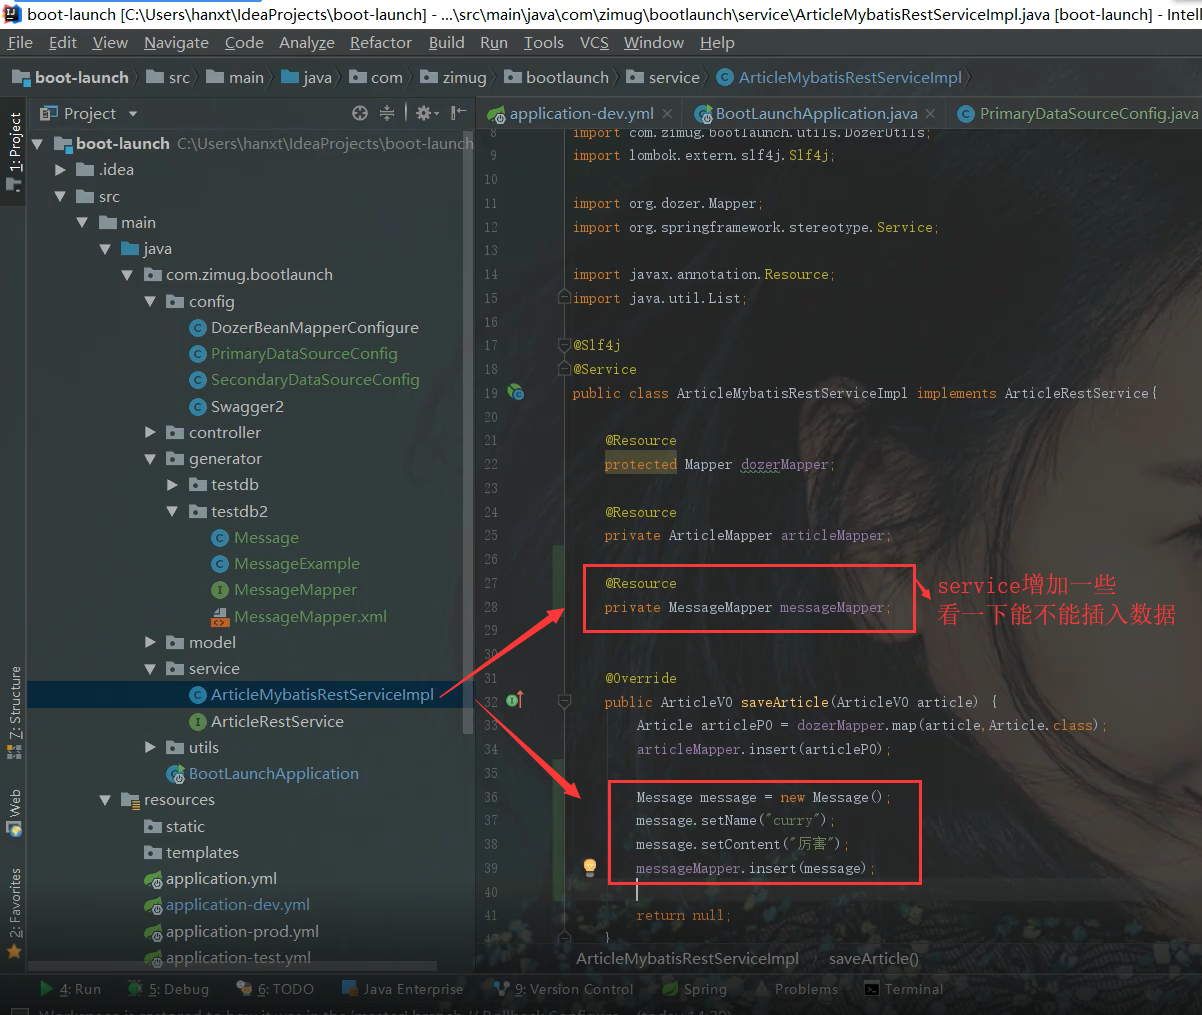Open the 5: Debug tool window
This screenshot has width=1202, height=1015.
click(168, 989)
